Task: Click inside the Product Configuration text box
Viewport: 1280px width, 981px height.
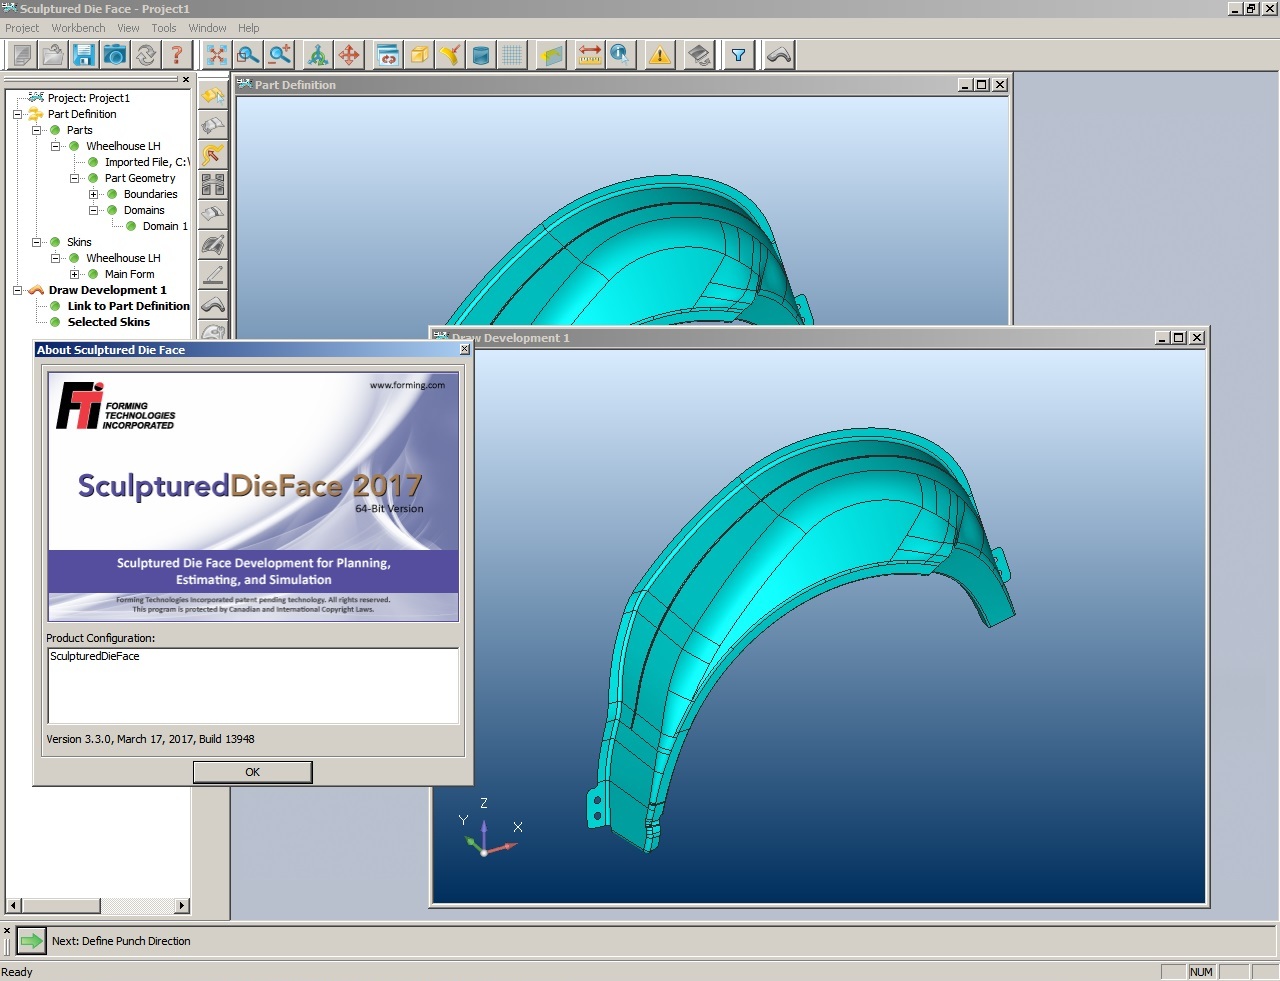Action: coord(253,685)
